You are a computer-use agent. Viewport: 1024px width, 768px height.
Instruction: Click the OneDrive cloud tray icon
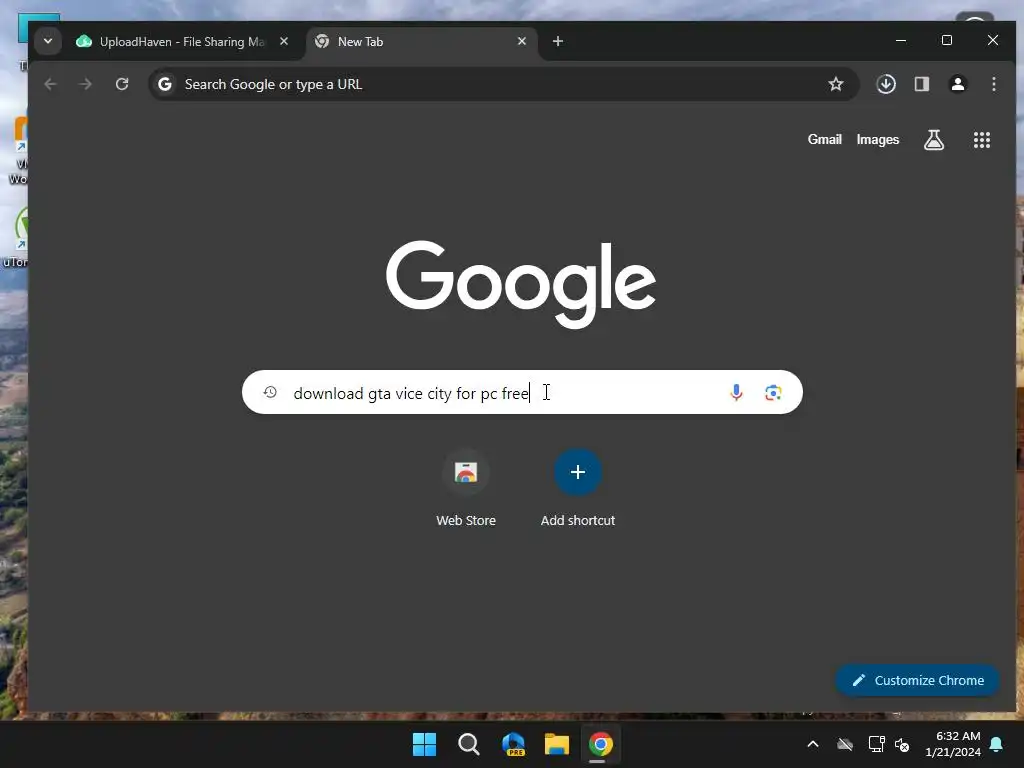[845, 744]
